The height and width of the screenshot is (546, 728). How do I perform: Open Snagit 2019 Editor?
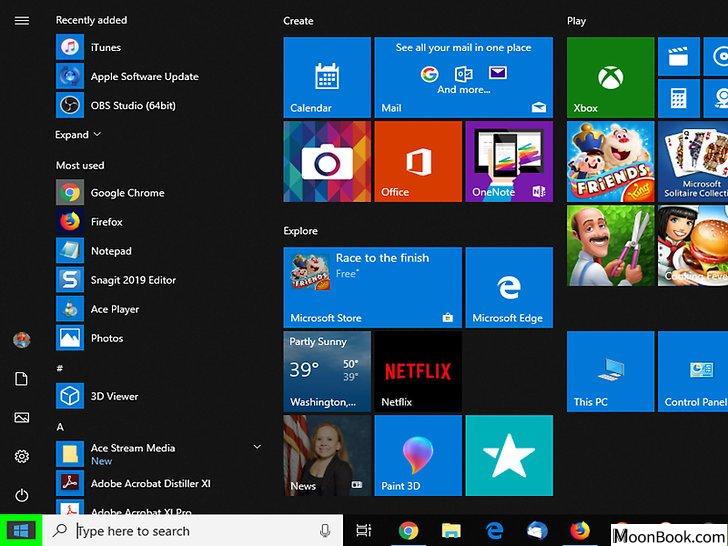click(x=158, y=280)
